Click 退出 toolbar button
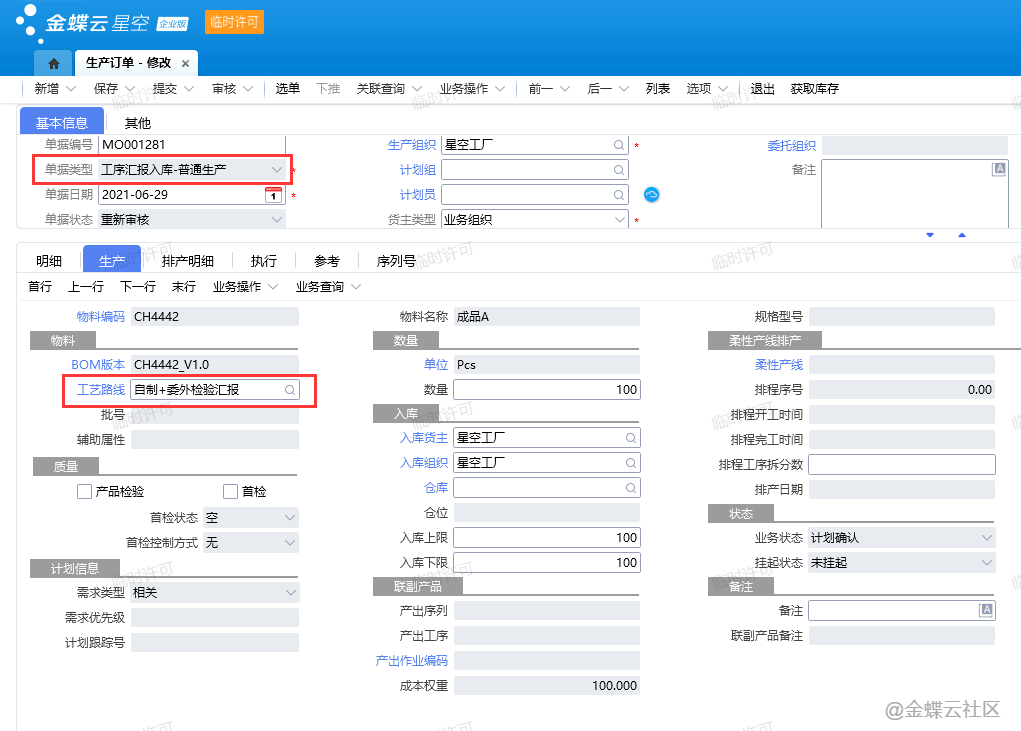1021x731 pixels. coord(762,89)
